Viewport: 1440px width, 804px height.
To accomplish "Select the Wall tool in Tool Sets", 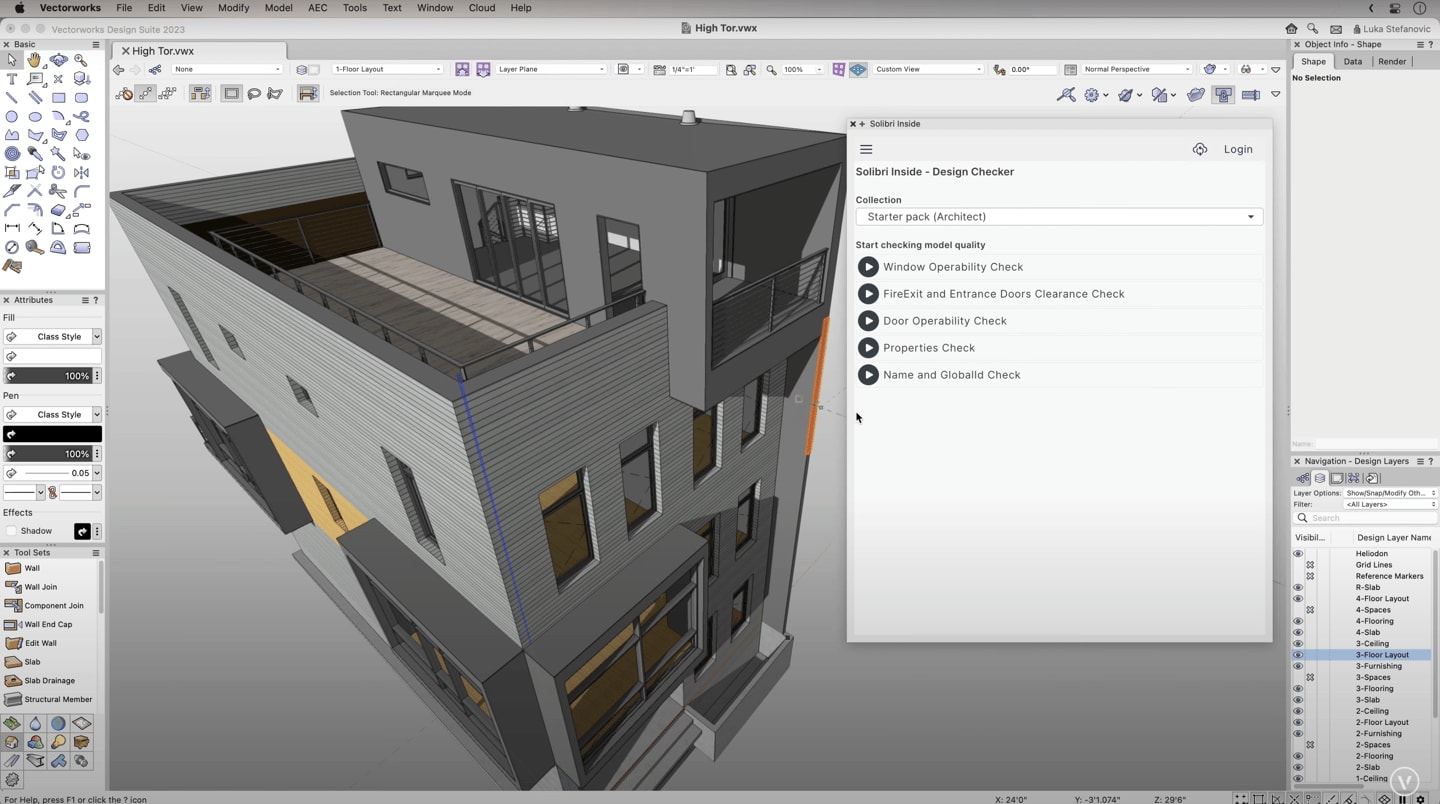I will click(x=32, y=568).
